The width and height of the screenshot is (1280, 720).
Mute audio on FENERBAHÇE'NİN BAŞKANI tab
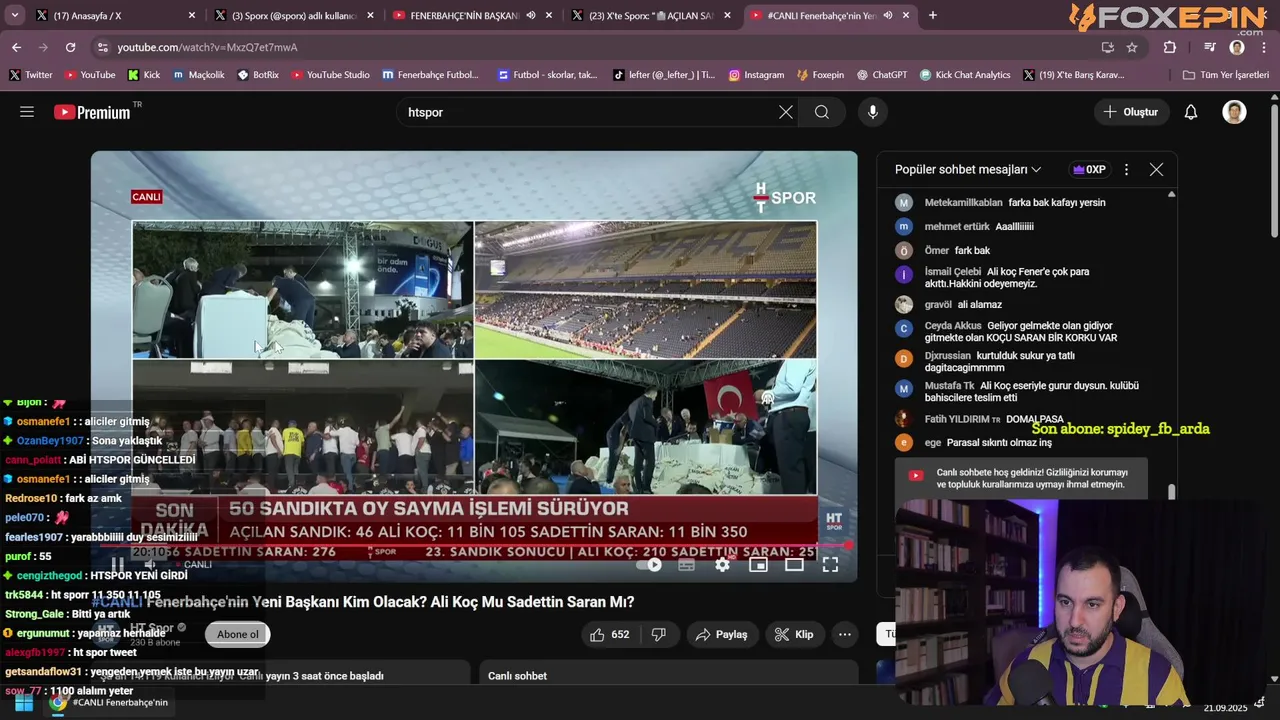[531, 15]
